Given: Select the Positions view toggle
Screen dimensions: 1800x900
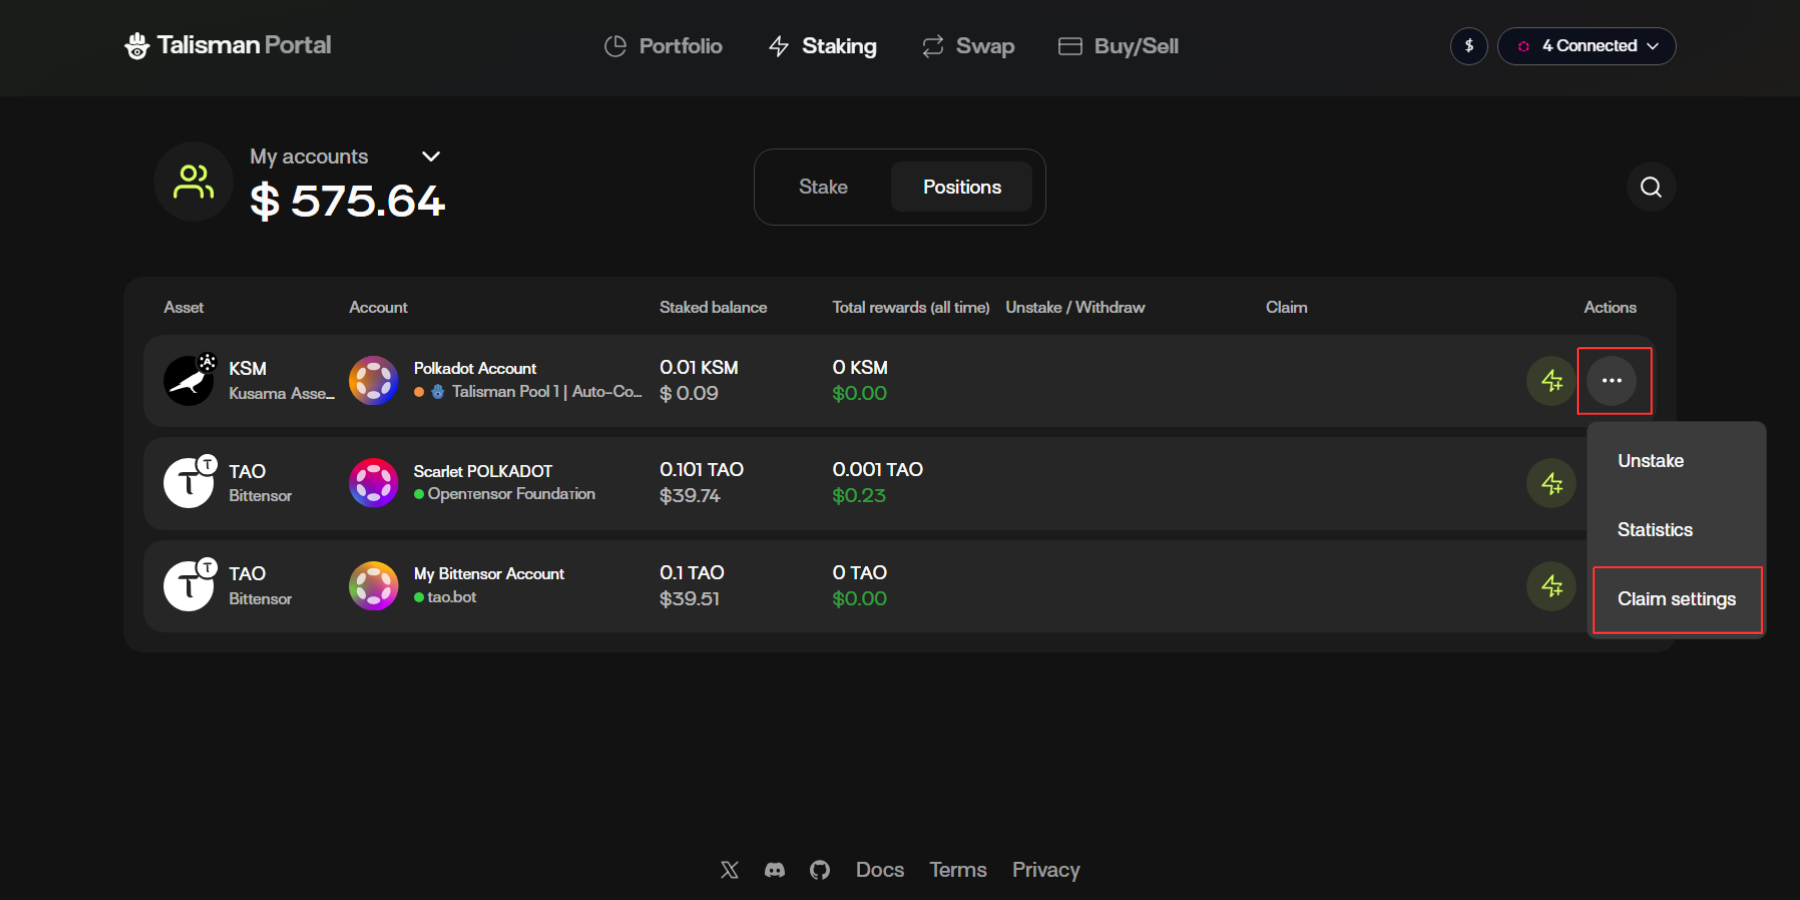Looking at the screenshot, I should [x=961, y=187].
